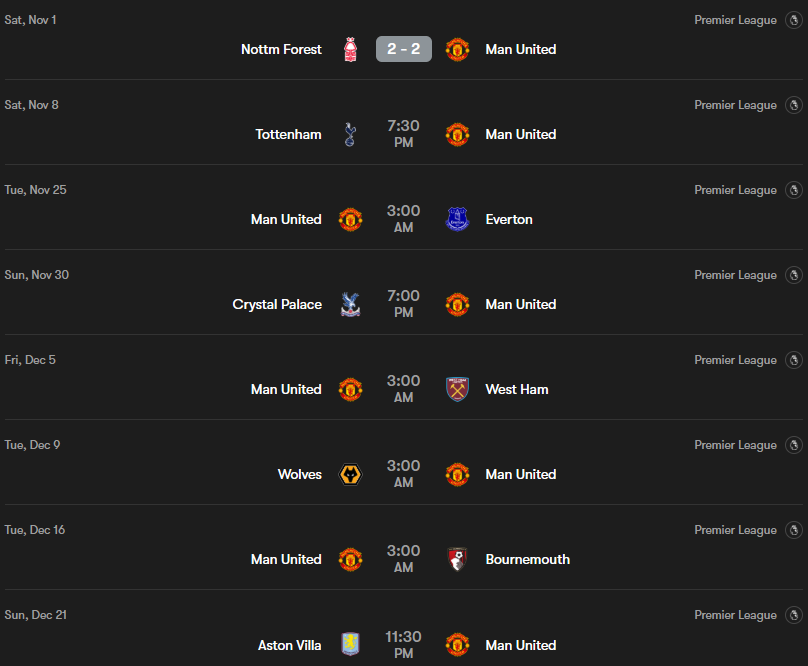Click Premier League label on Dec 5 match
Image resolution: width=808 pixels, height=666 pixels.
tap(735, 360)
